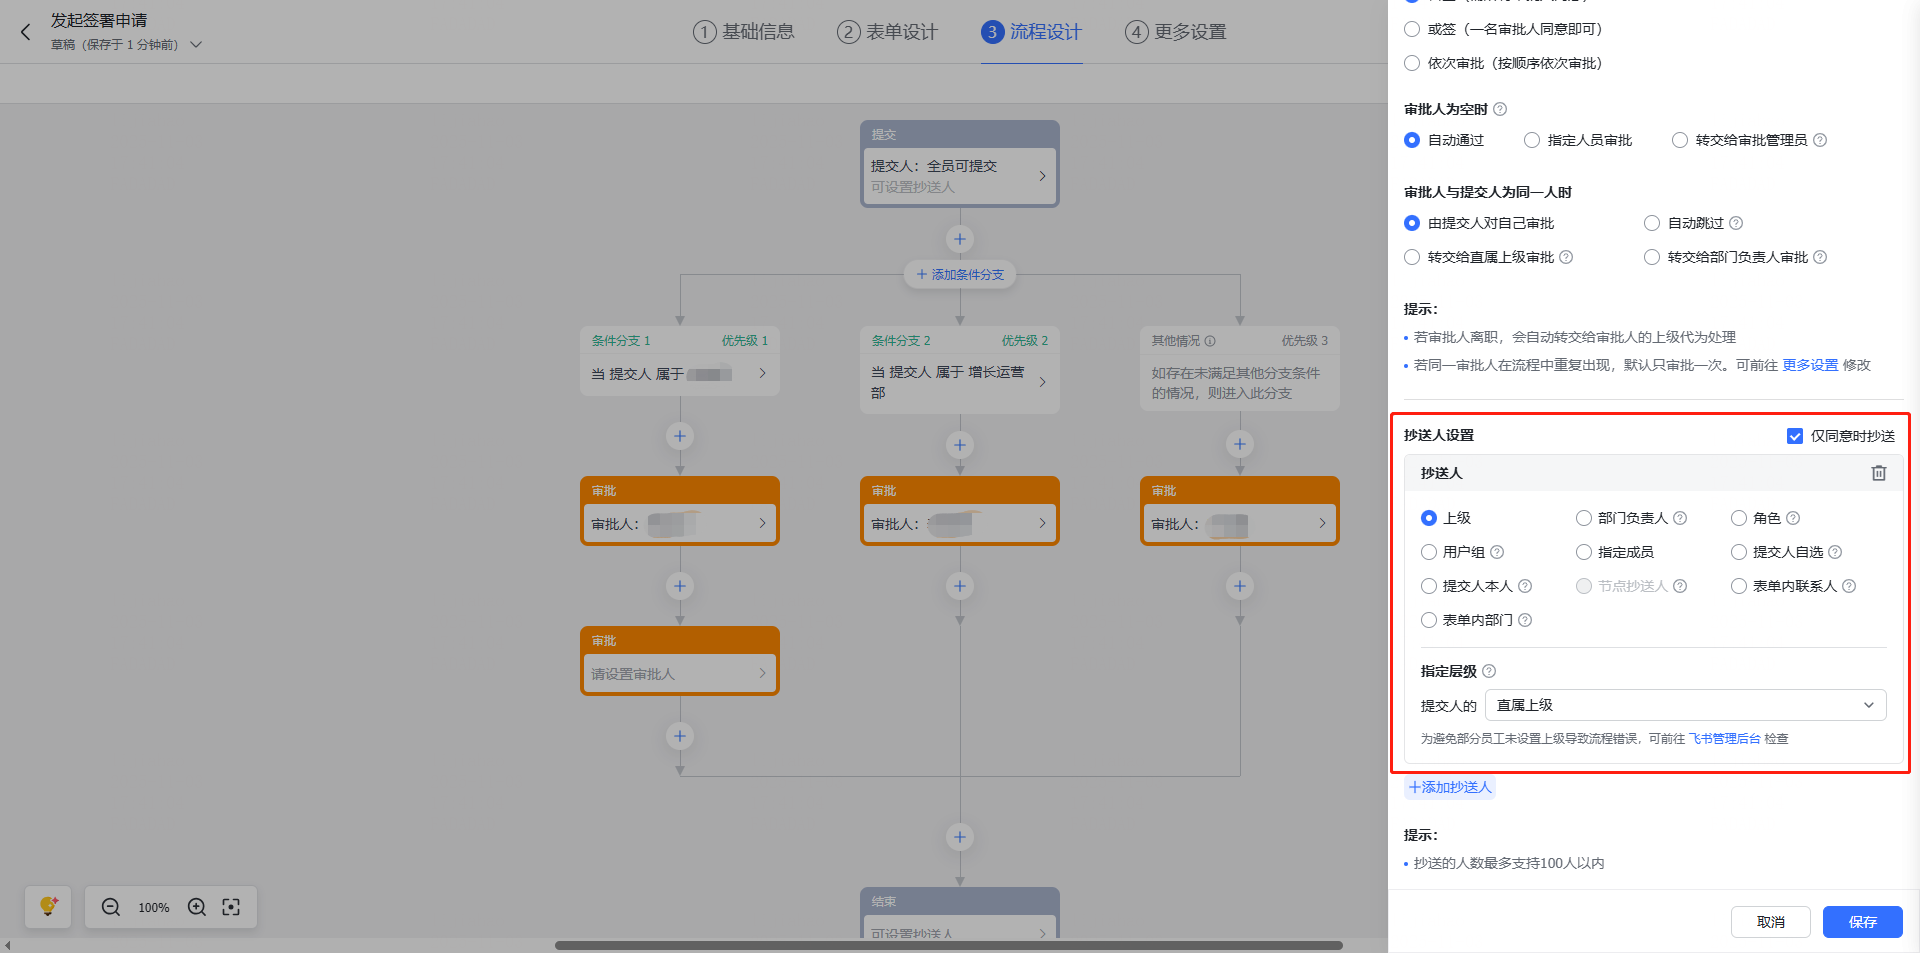
Task: Add a node below the 请设置审批人 node
Action: pos(680,736)
